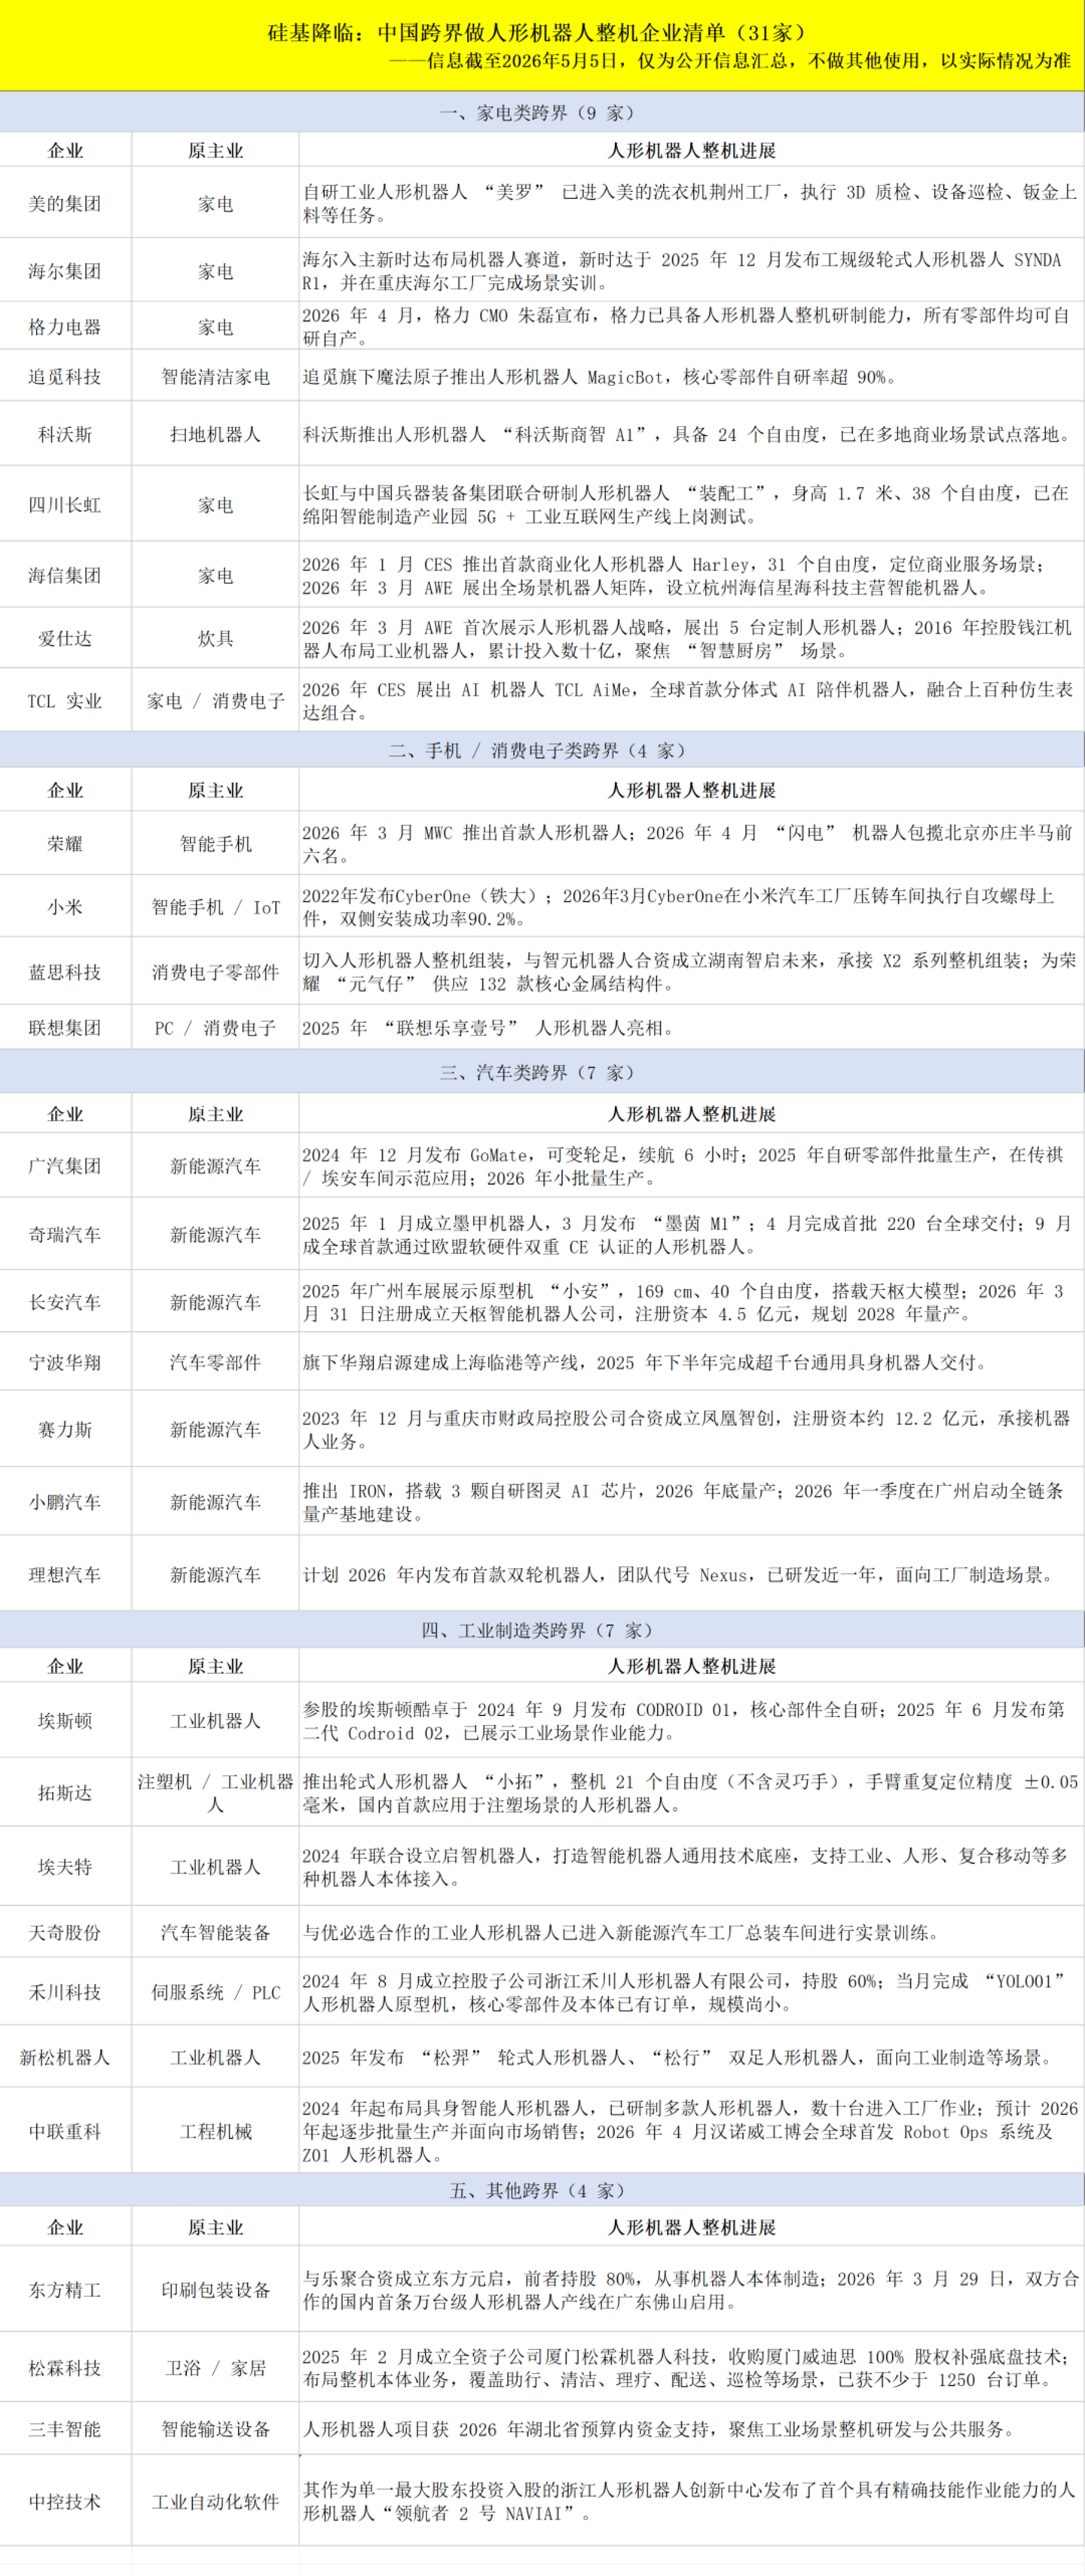The height and width of the screenshot is (2576, 1085).
Task: Click company name cell 美的集团
Action: pyautogui.click(x=65, y=203)
